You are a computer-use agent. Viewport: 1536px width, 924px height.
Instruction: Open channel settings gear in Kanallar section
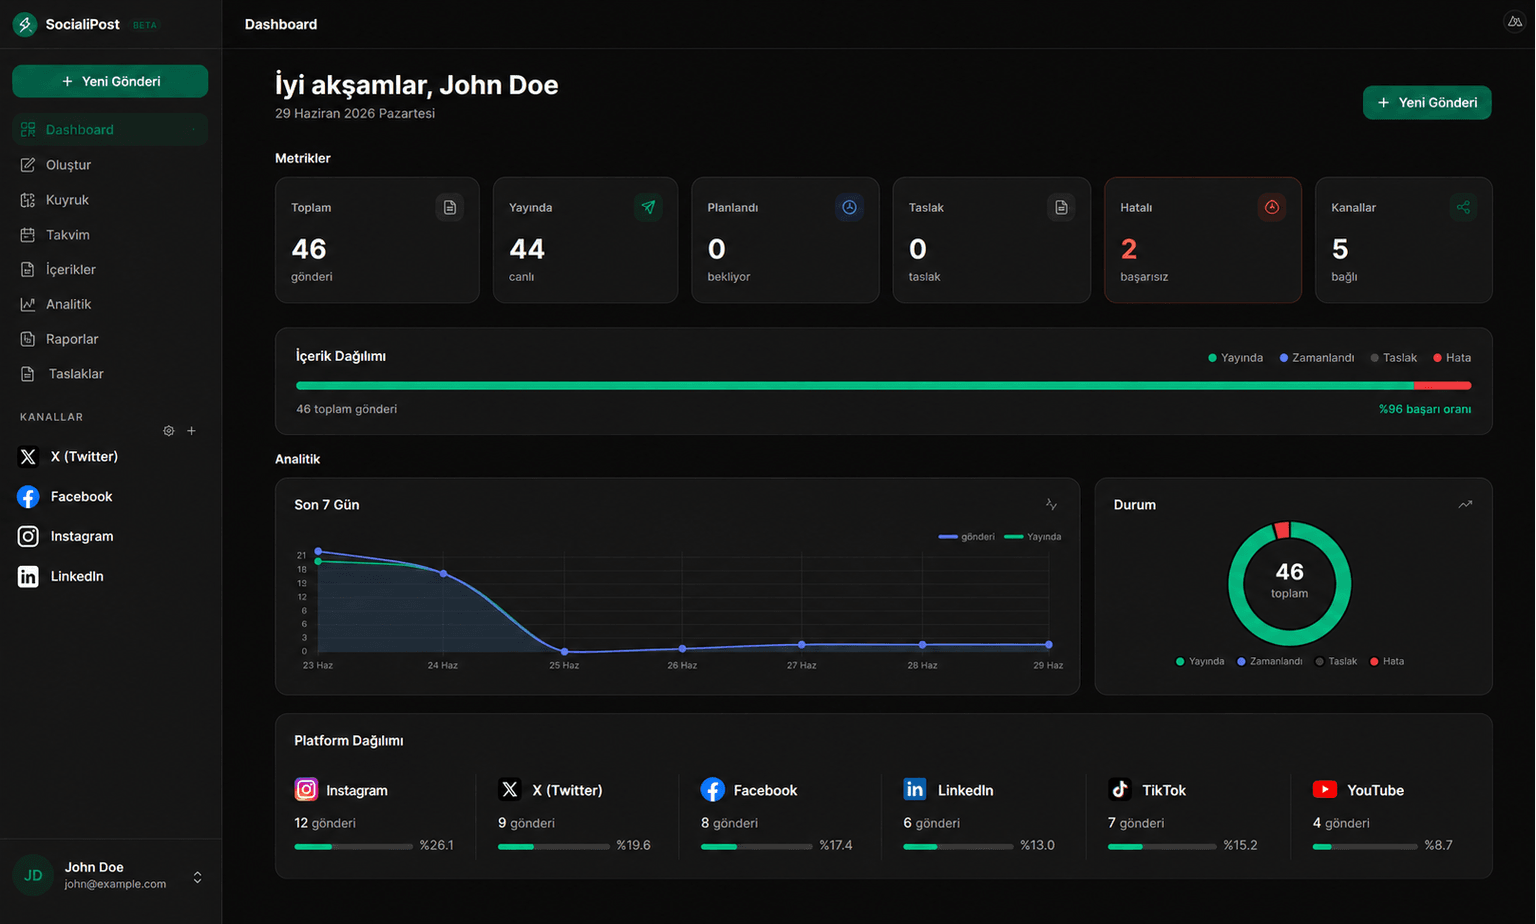(x=168, y=431)
